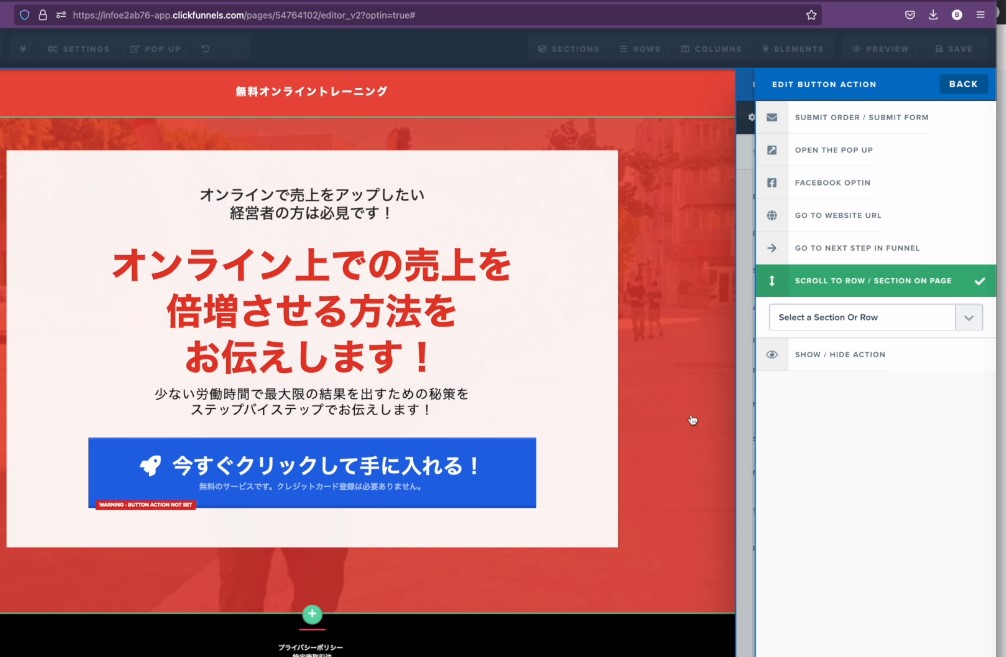Open the POP UP editor tab
The height and width of the screenshot is (657, 1006).
(x=155, y=49)
